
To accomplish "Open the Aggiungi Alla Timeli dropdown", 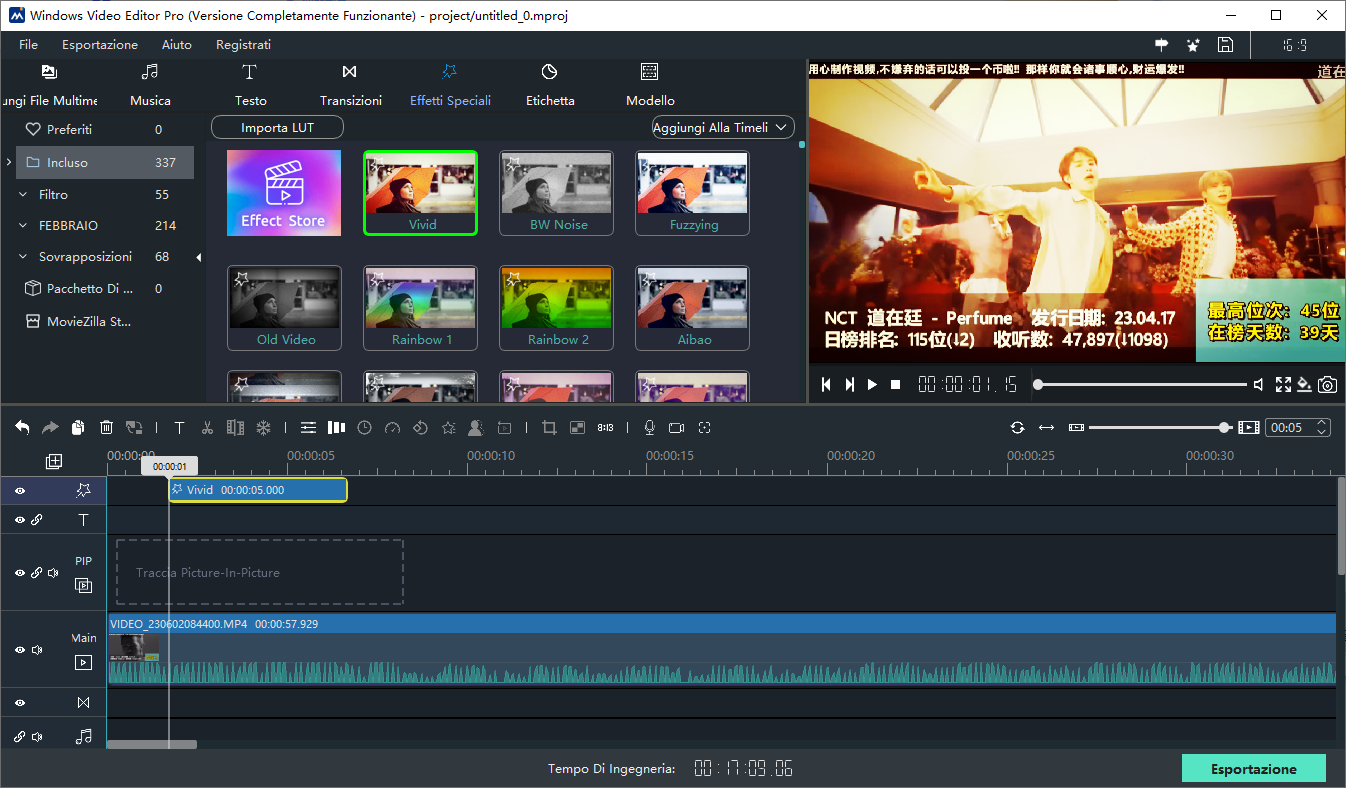I will [722, 127].
